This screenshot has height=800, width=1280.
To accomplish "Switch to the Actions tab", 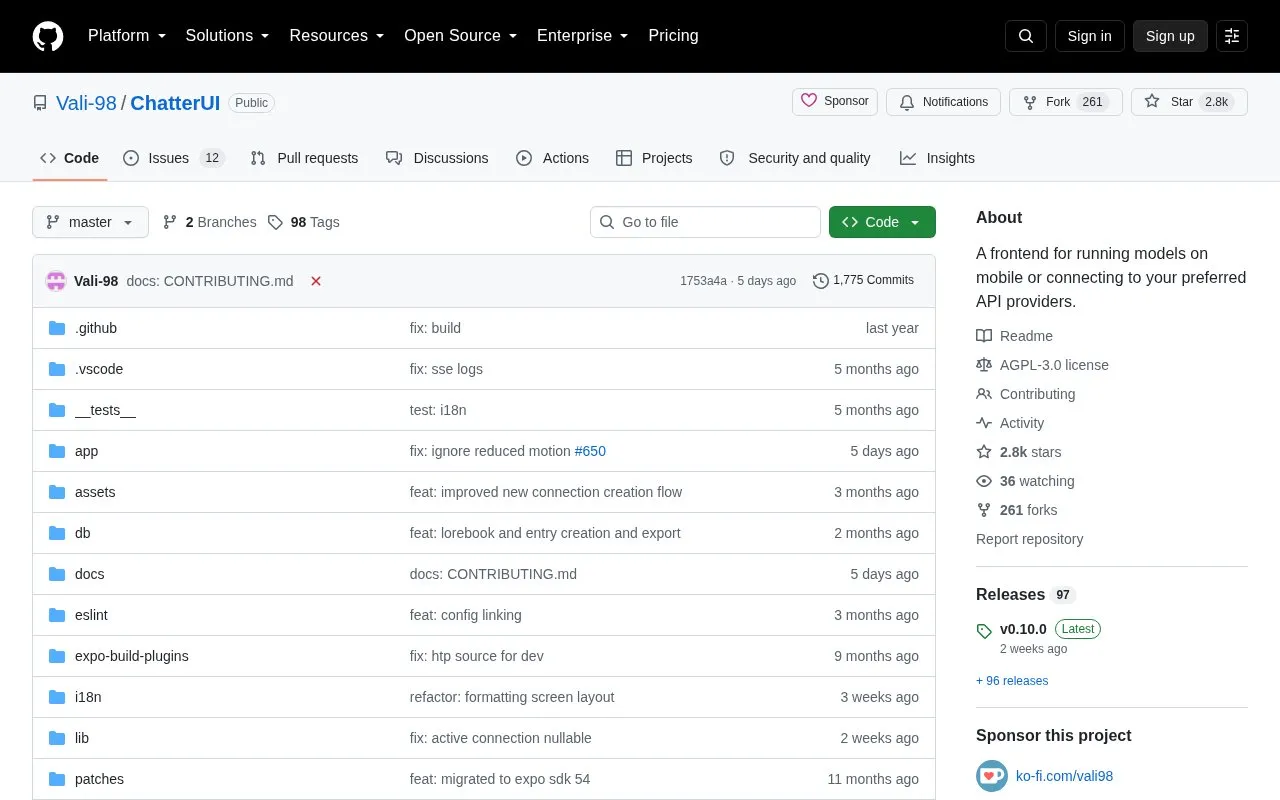I will coord(552,158).
